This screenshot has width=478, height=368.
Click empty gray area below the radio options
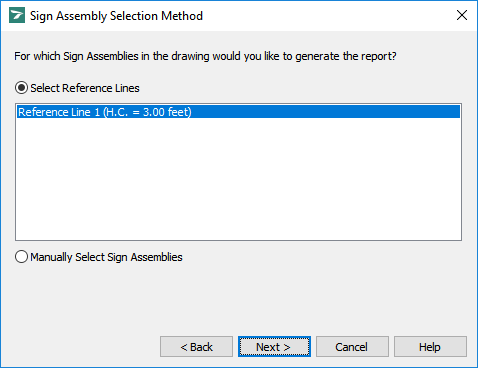[238, 298]
